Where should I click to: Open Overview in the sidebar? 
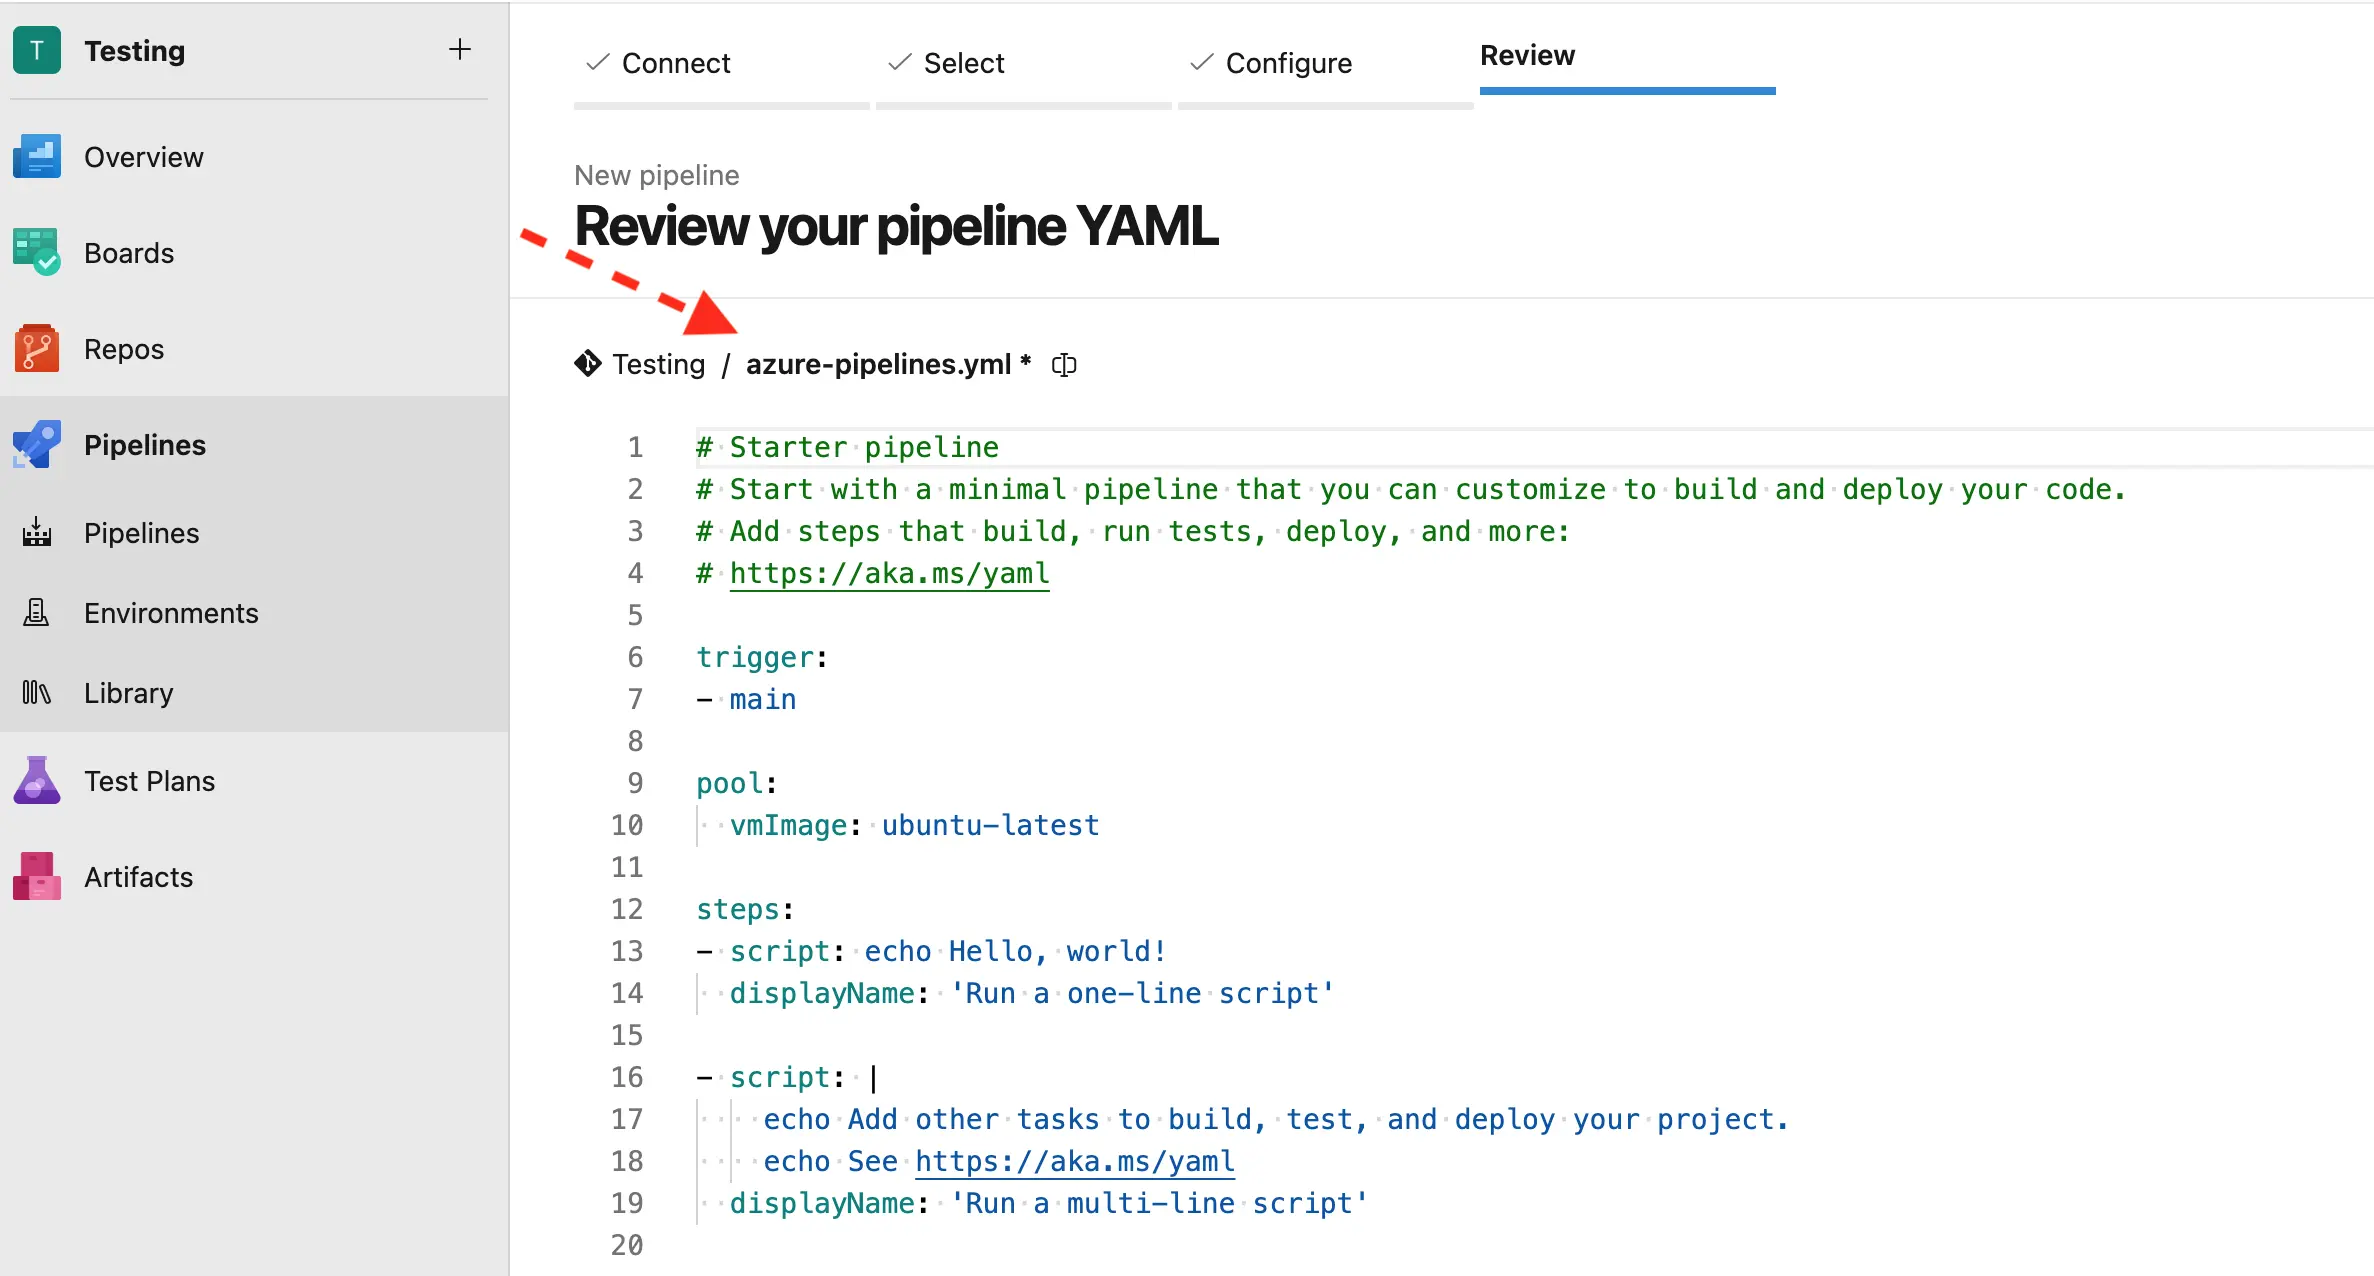pyautogui.click(x=144, y=157)
